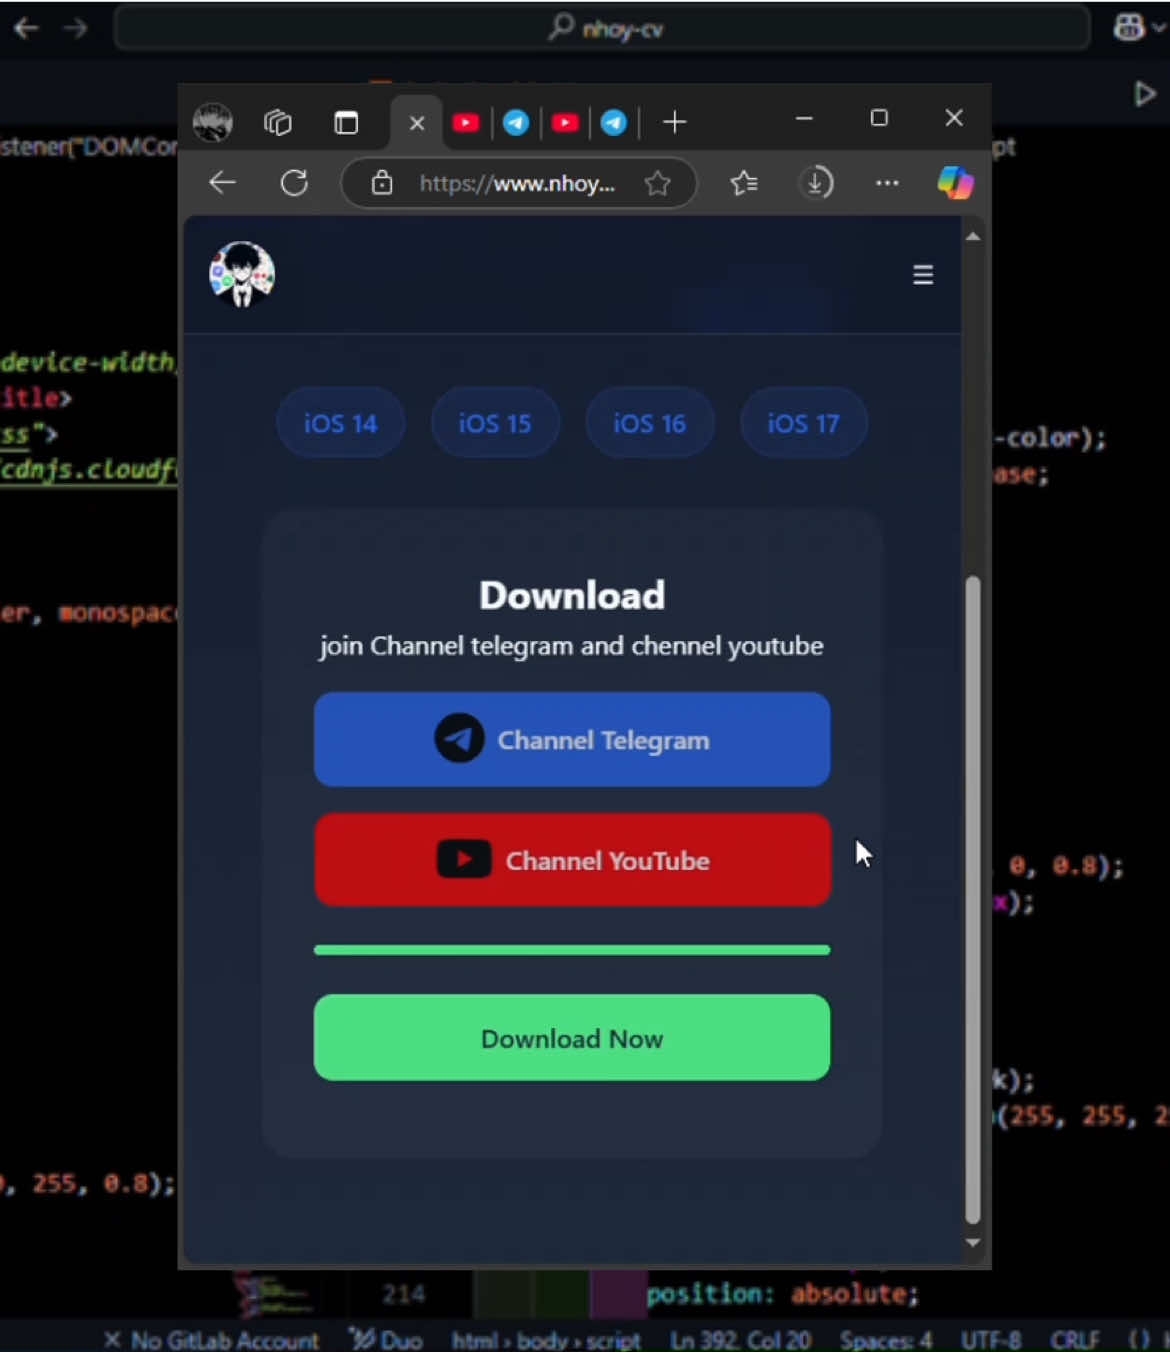The image size is (1170, 1353).
Task: Select the iOS 17 option
Action: [x=803, y=423]
